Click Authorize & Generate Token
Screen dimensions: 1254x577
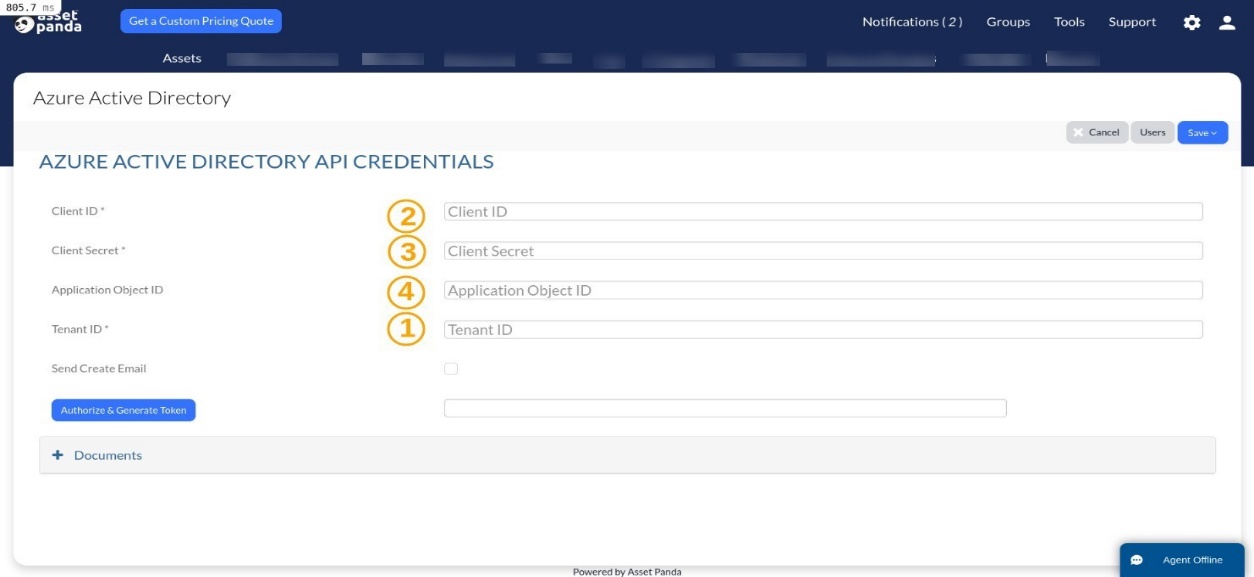[123, 410]
